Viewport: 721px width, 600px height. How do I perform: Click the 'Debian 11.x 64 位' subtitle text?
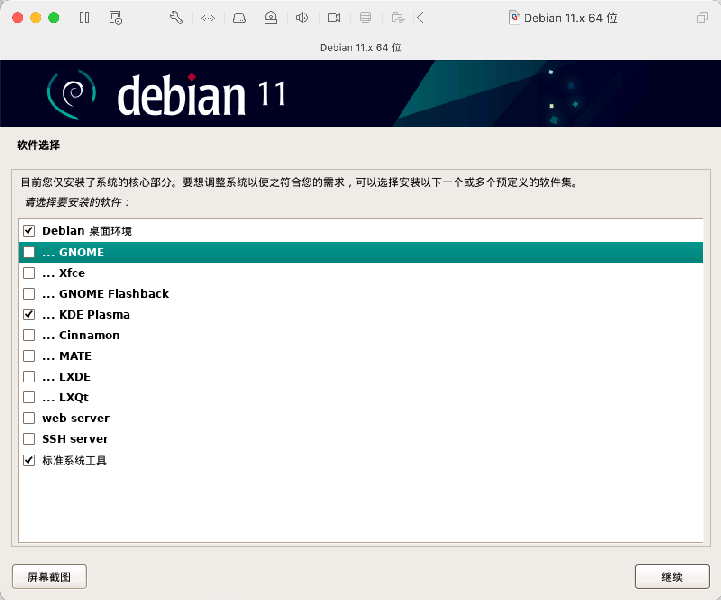[x=360, y=47]
